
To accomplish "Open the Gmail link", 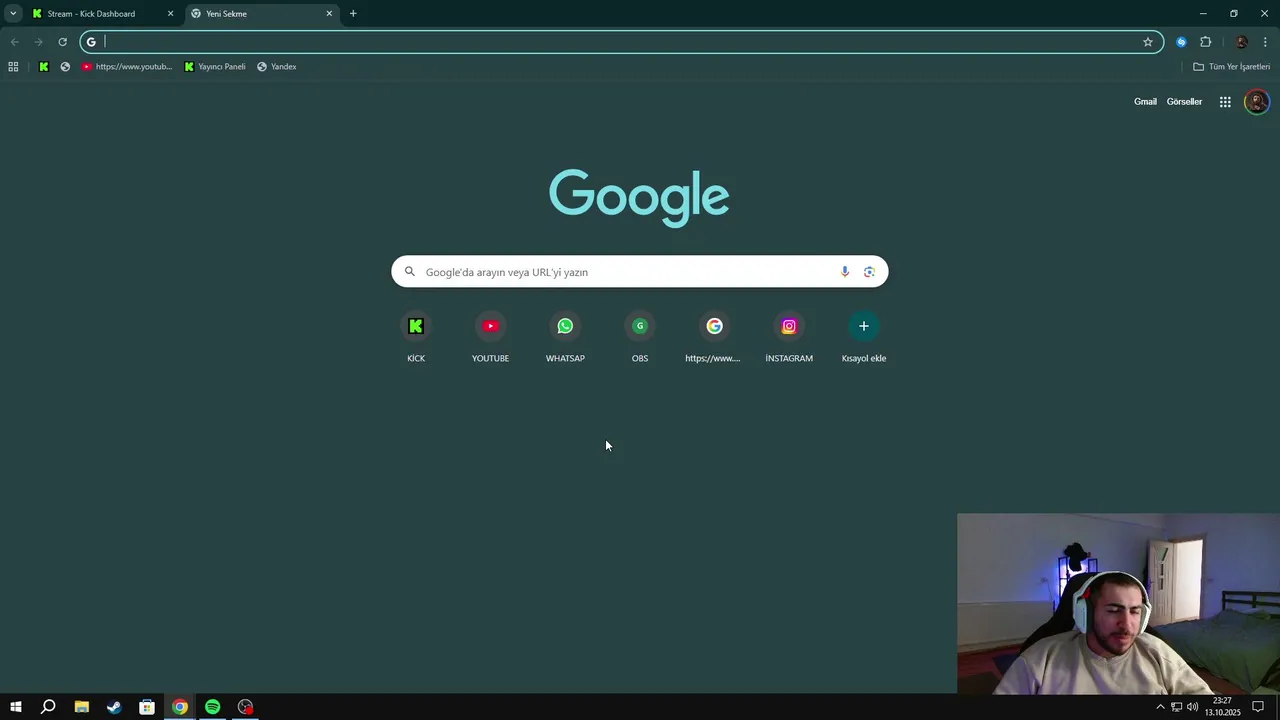I will coord(1145,102).
